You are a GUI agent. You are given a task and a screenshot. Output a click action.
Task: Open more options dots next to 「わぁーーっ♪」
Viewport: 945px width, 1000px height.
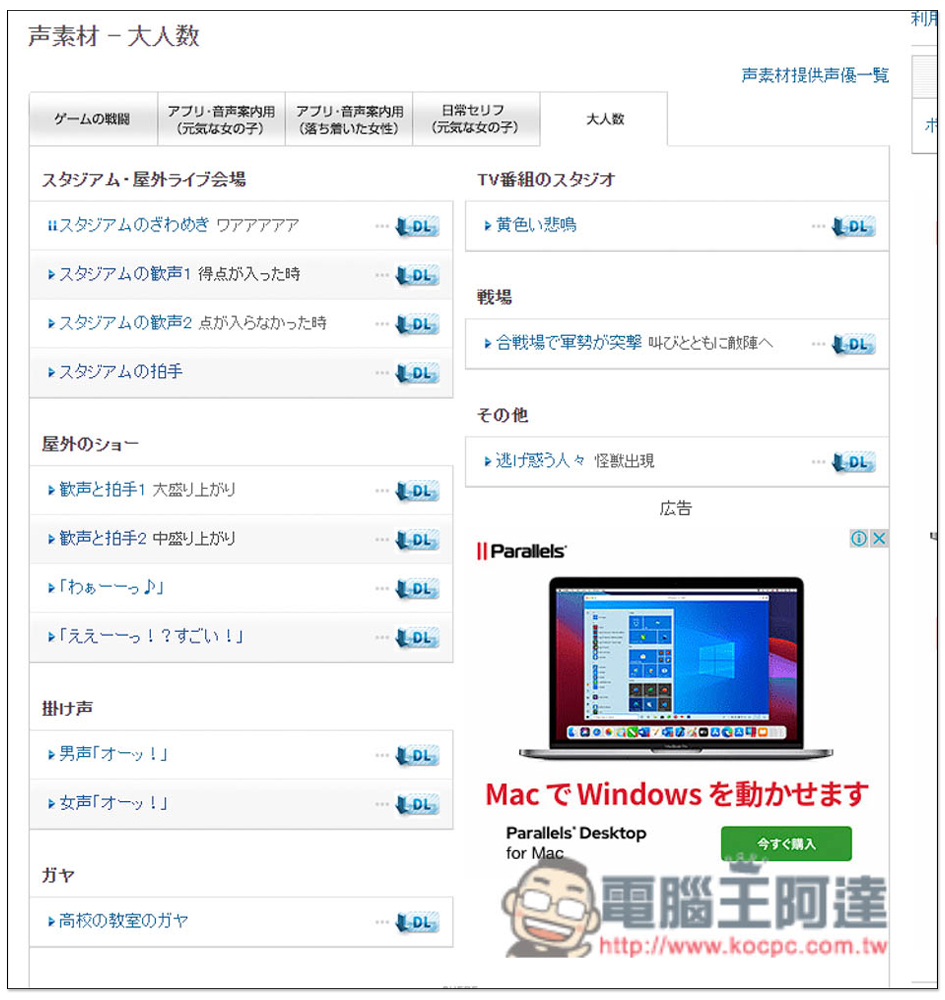coord(382,589)
